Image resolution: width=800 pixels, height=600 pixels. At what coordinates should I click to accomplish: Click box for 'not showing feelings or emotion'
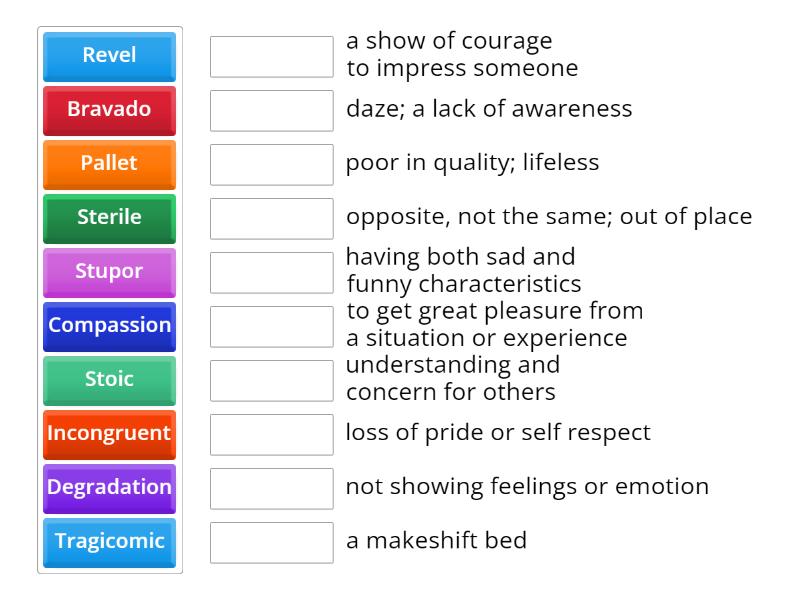pyautogui.click(x=272, y=489)
